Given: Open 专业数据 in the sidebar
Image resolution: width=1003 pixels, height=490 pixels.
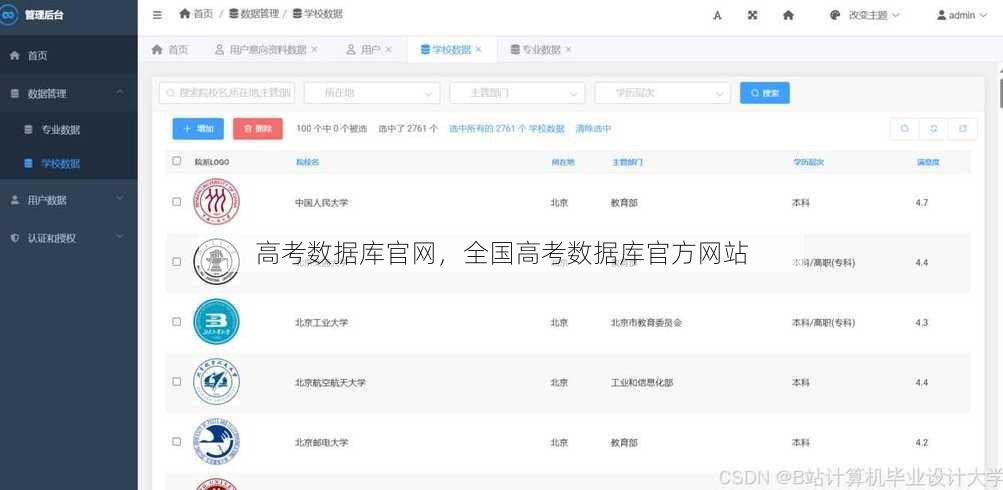Looking at the screenshot, I should point(68,129).
